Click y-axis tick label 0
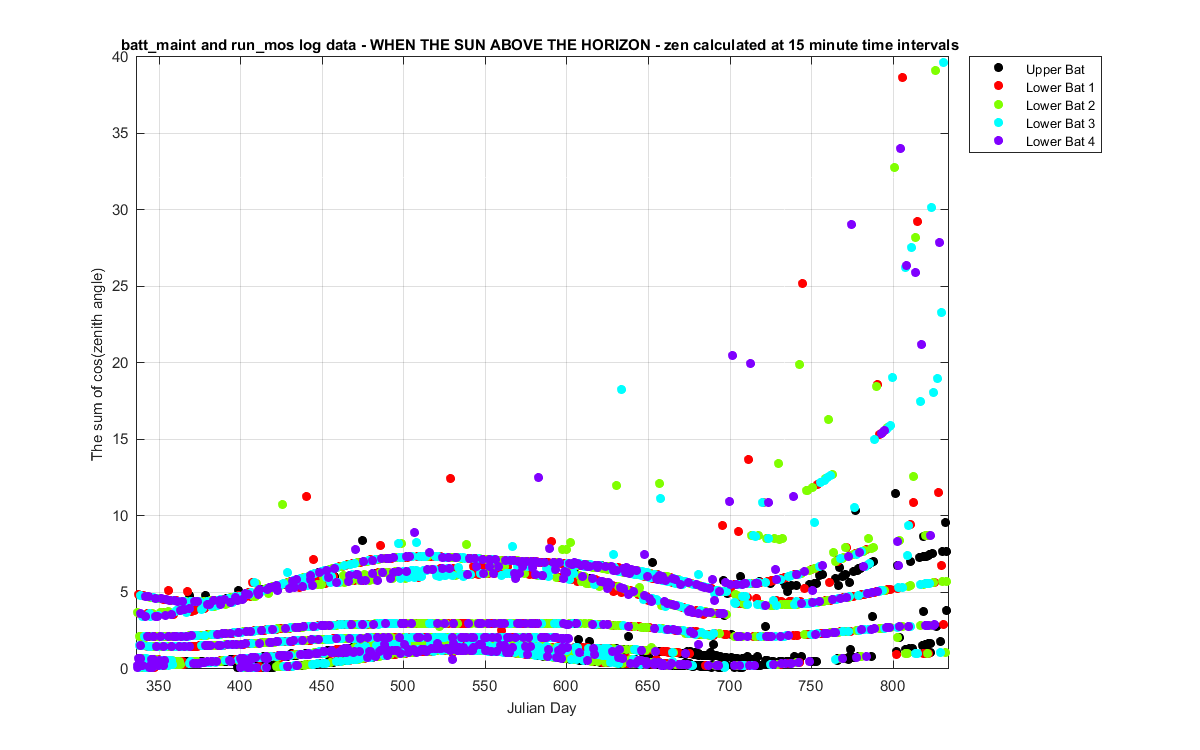Screen dimensions: 1200x750 pyautogui.click(x=125, y=668)
